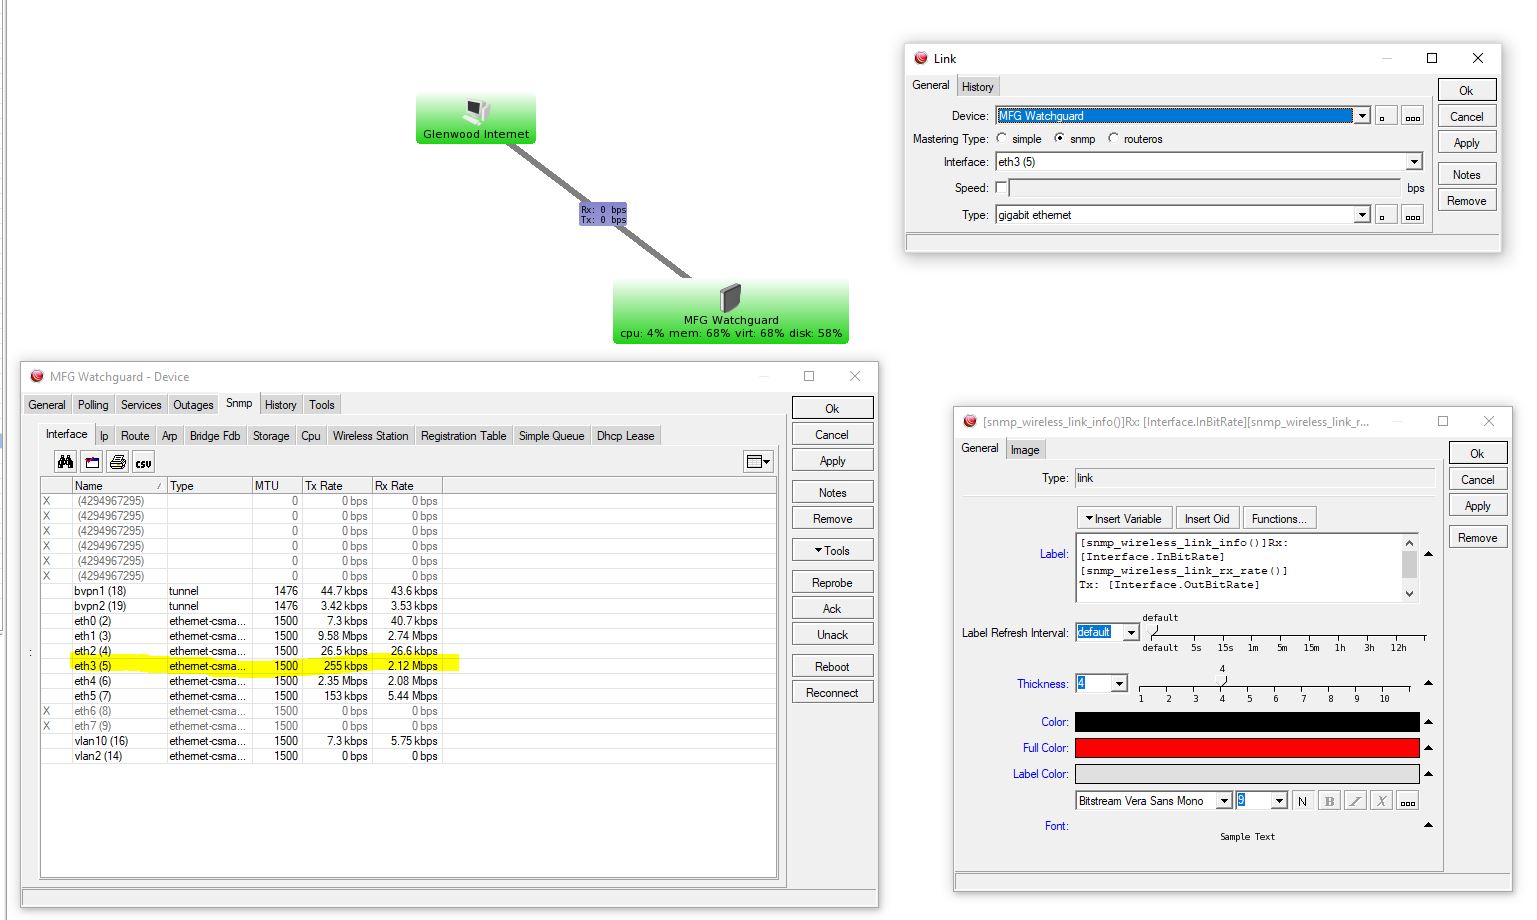
Task: Open the Dhcp Lease sub-tab
Action: point(625,436)
